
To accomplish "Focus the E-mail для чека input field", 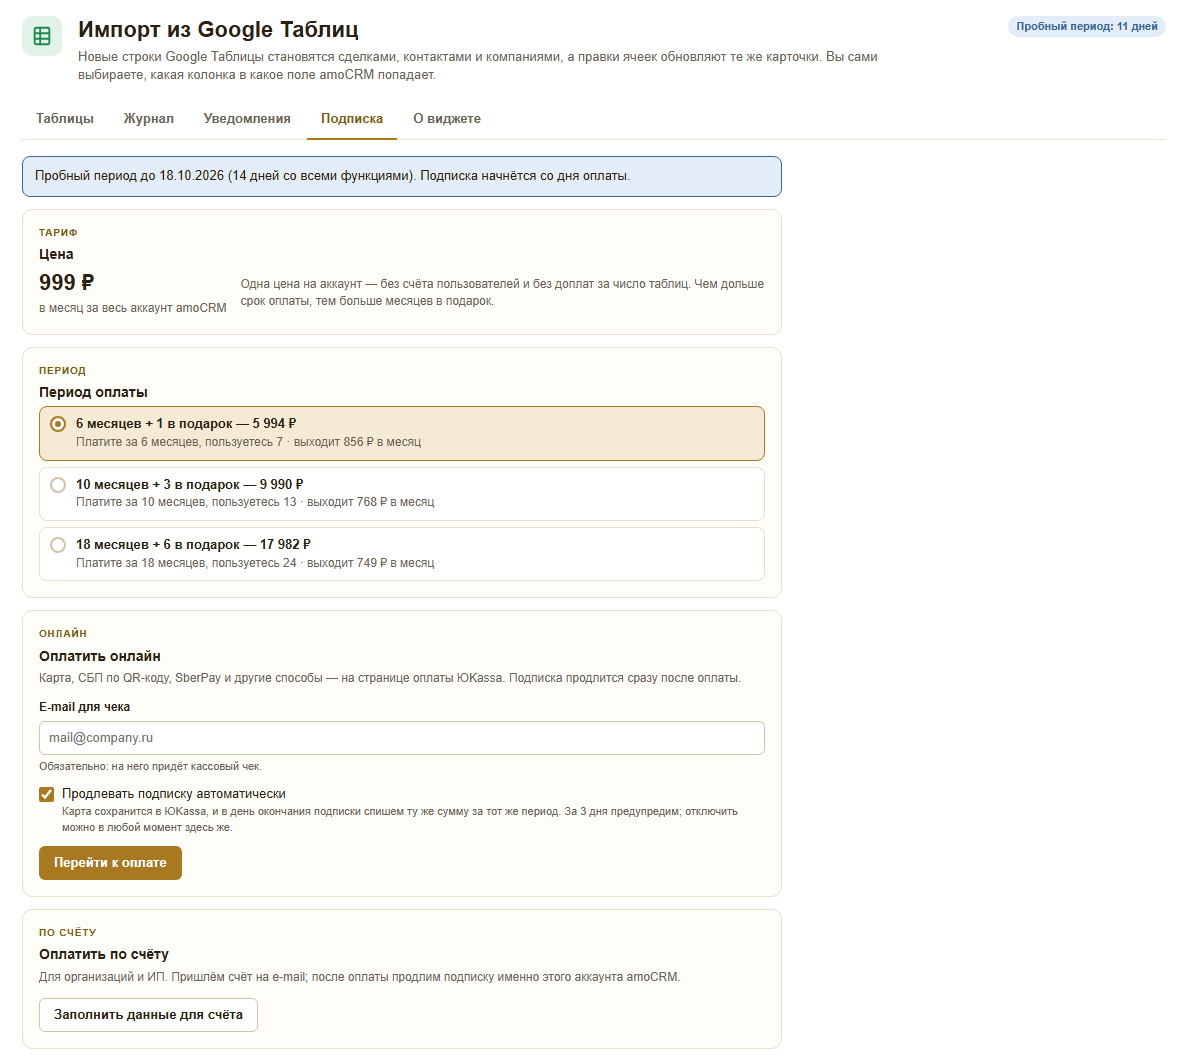I will (x=402, y=738).
